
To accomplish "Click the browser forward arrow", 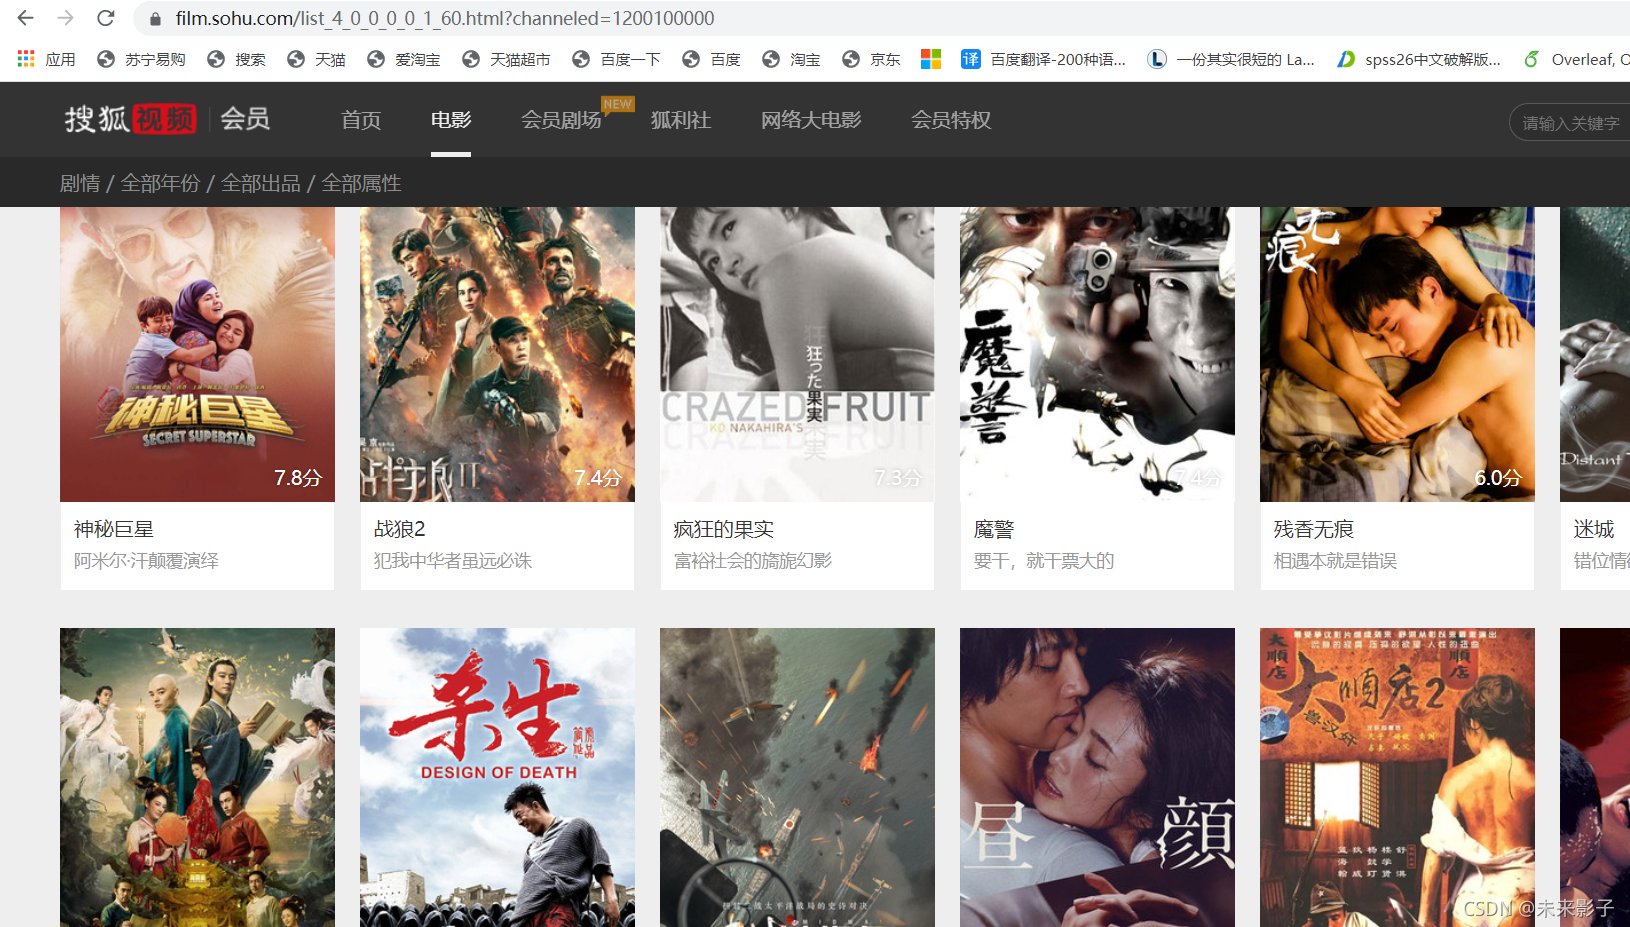I will [x=65, y=18].
